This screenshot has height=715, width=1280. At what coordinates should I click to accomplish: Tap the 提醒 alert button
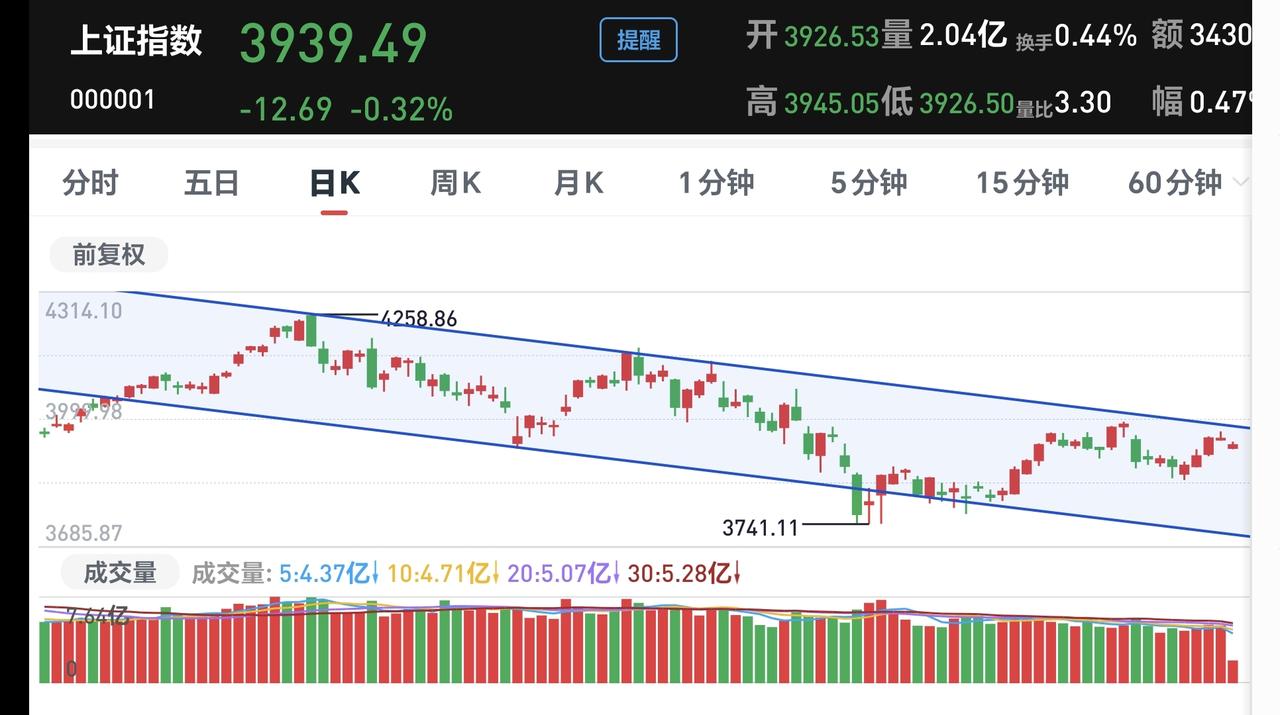coord(638,41)
